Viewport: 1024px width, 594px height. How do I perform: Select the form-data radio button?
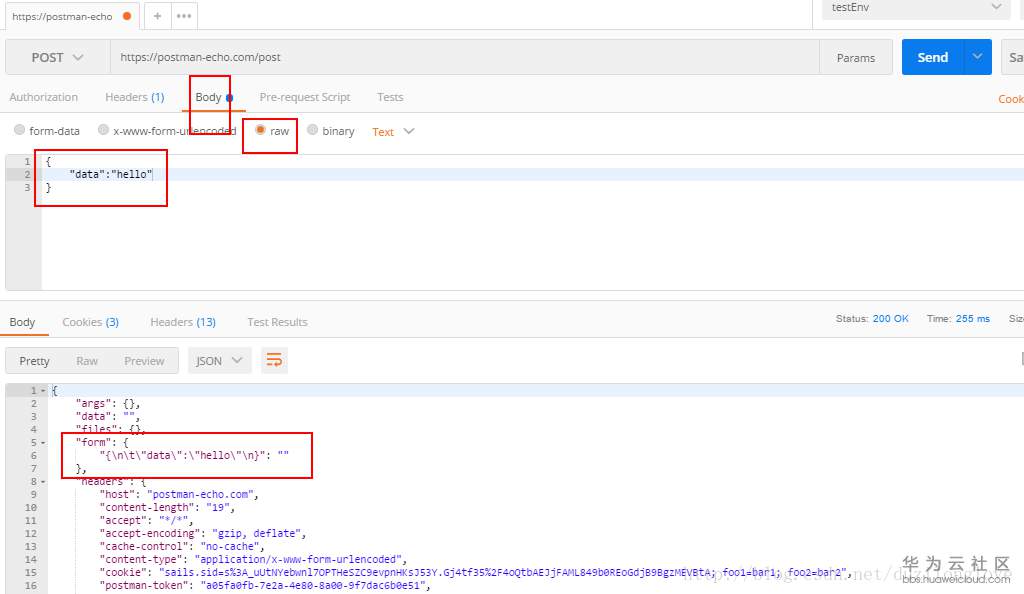(20, 130)
